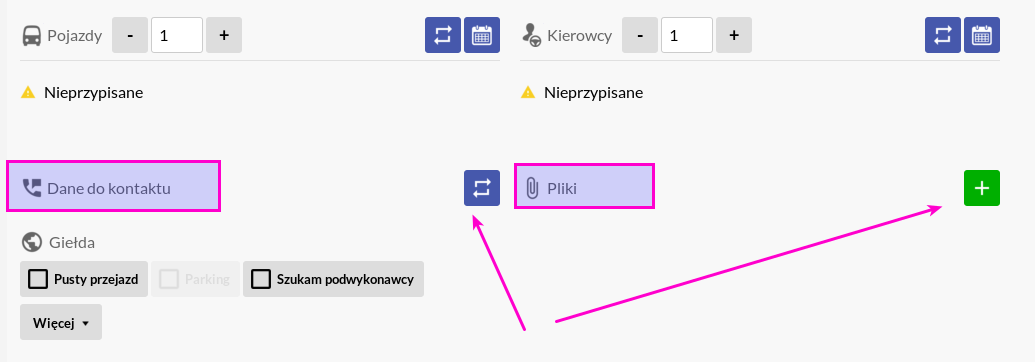This screenshot has height=362, width=1035.
Task: Increase Kierowcy count with plus button
Action: coord(734,35)
